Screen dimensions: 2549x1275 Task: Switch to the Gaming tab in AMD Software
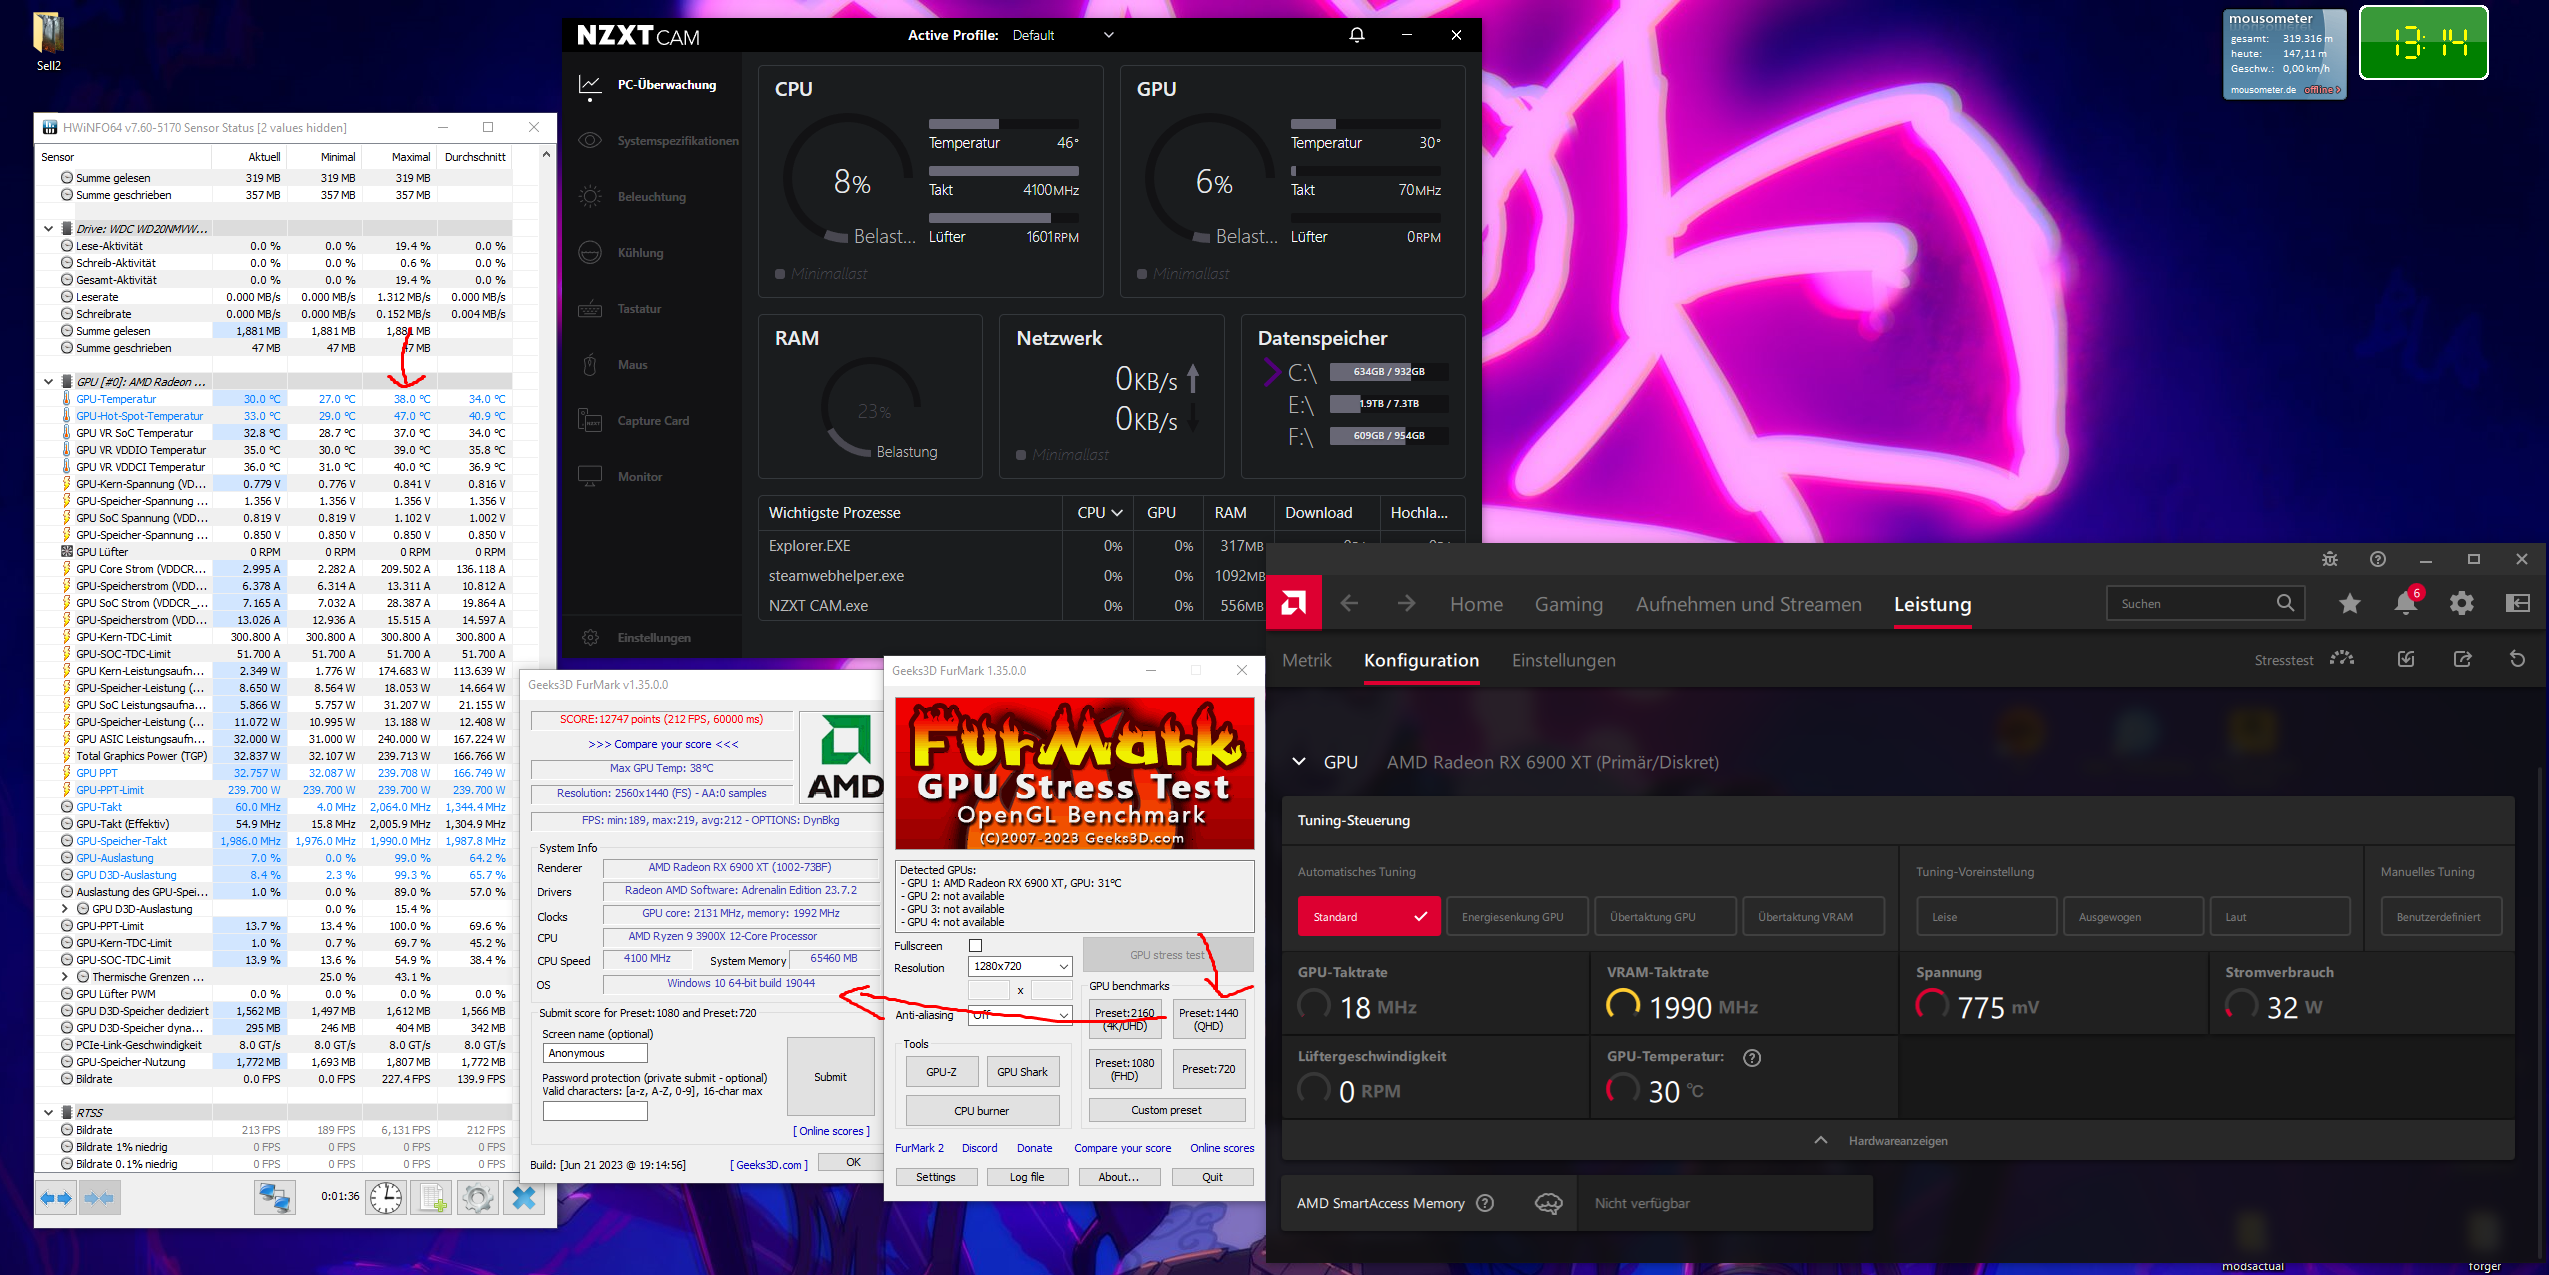pyautogui.click(x=1568, y=604)
